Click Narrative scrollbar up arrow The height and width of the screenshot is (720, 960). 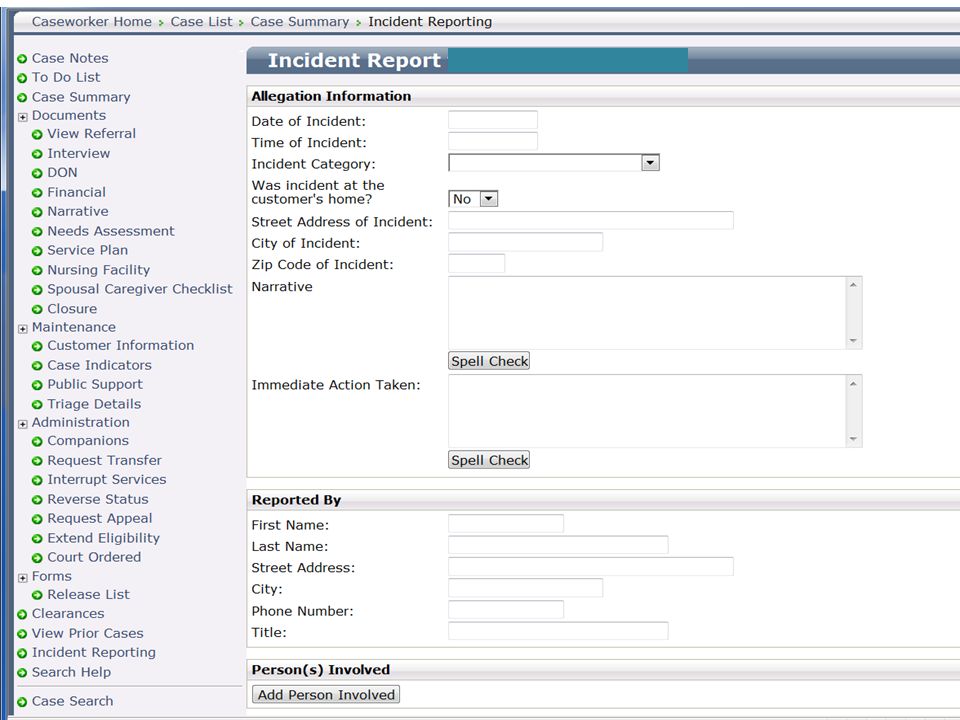(x=853, y=285)
